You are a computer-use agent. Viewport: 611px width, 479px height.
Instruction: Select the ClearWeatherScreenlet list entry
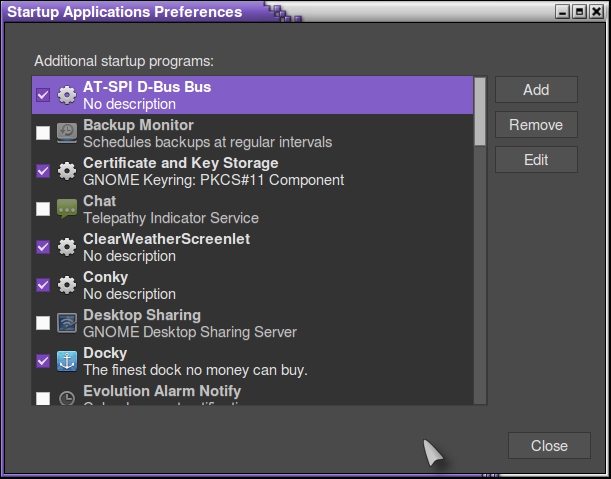tap(250, 247)
